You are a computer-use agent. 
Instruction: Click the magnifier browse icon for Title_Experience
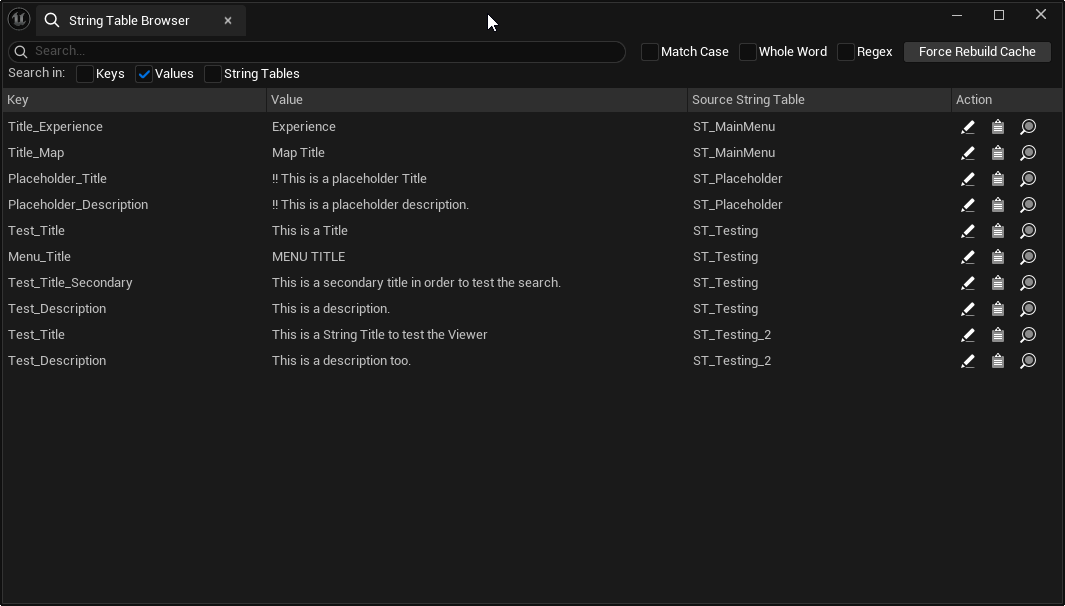[1028, 127]
